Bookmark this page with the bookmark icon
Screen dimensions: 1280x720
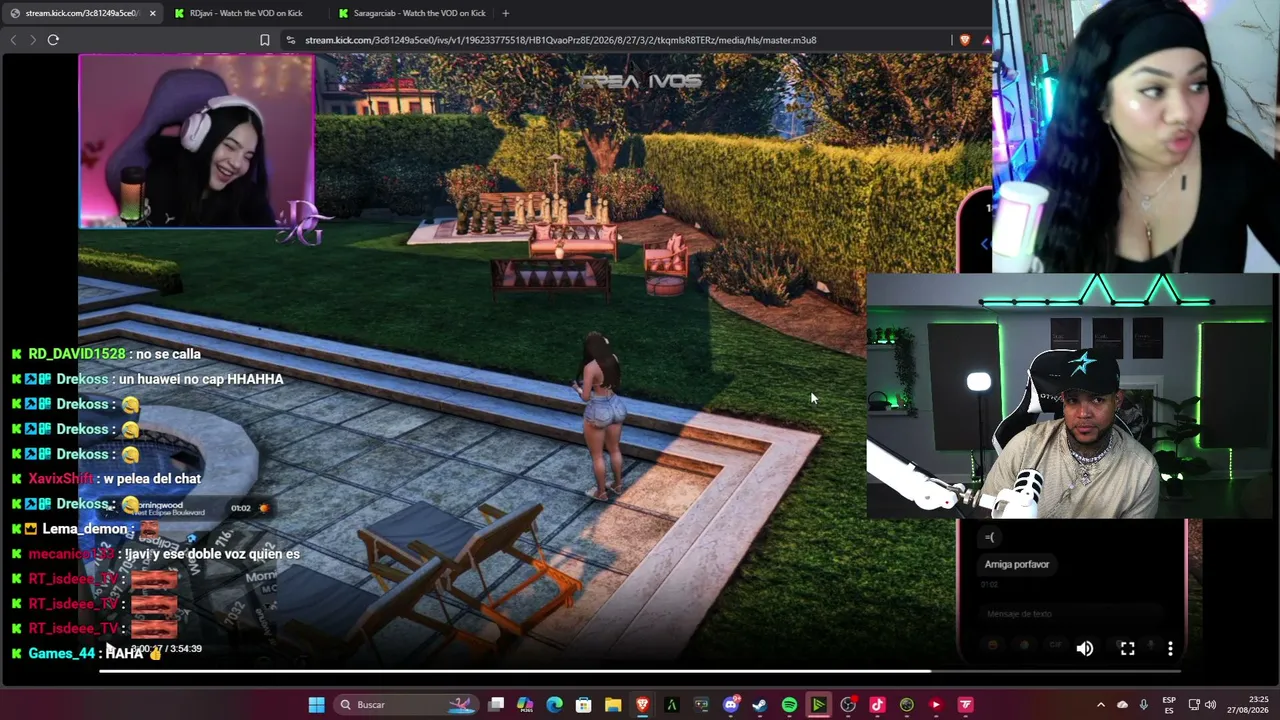[265, 40]
